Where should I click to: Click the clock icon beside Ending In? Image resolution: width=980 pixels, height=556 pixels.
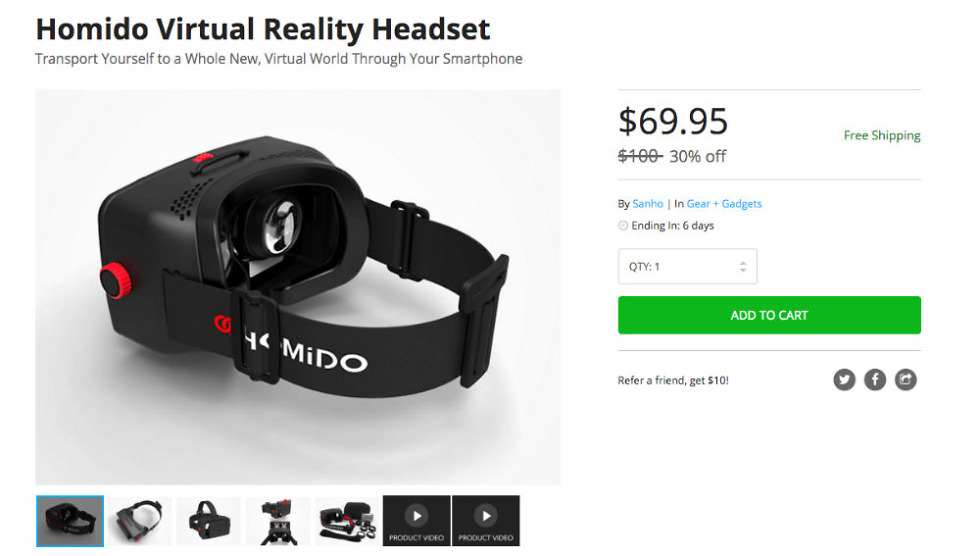click(623, 226)
